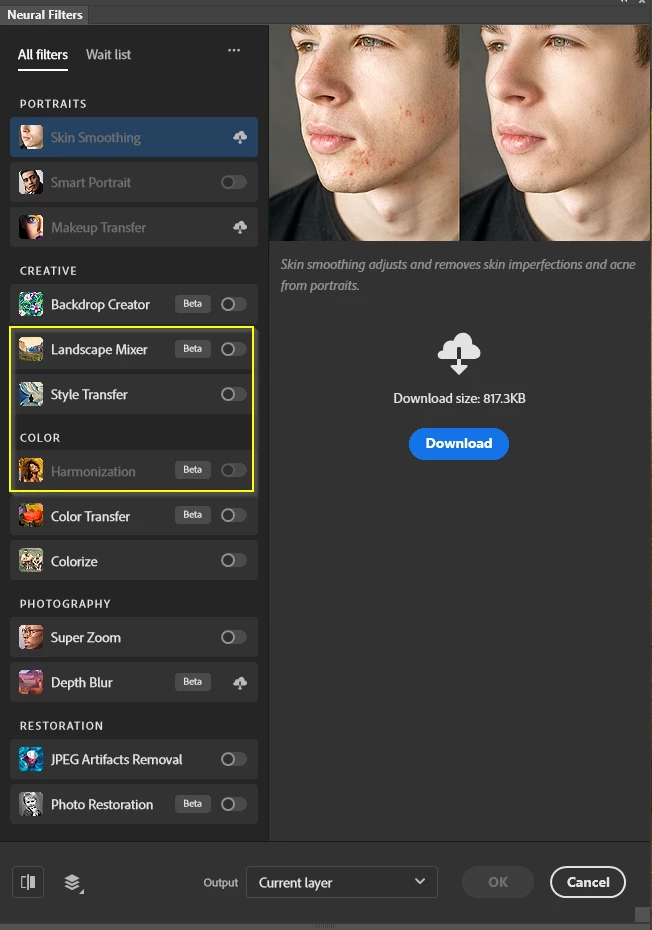Image resolution: width=652 pixels, height=930 pixels.
Task: Click the JPEG Artifacts Removal thumbnail icon
Action: 31,759
